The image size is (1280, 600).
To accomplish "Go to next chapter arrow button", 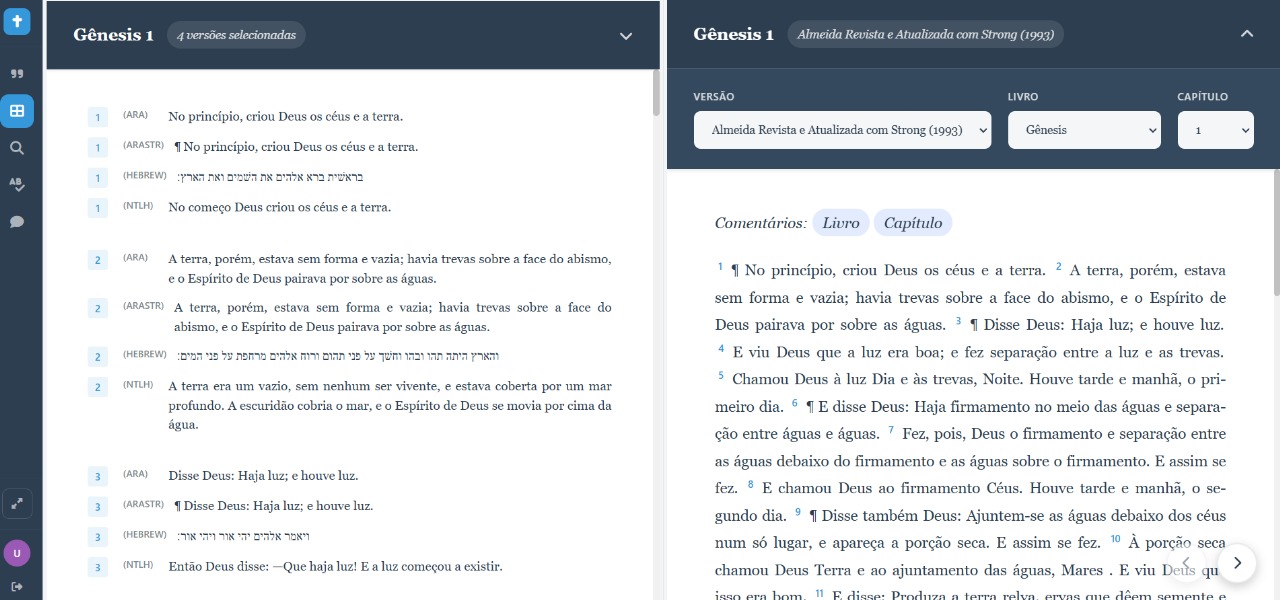I will (1237, 563).
